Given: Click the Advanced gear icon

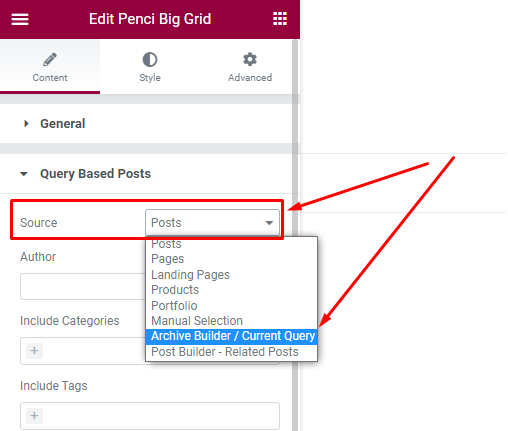Looking at the screenshot, I should [250, 60].
